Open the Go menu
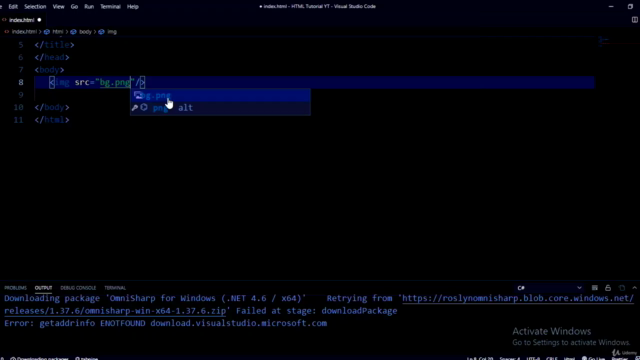Image resolution: width=640 pixels, height=360 pixels. 74,7
